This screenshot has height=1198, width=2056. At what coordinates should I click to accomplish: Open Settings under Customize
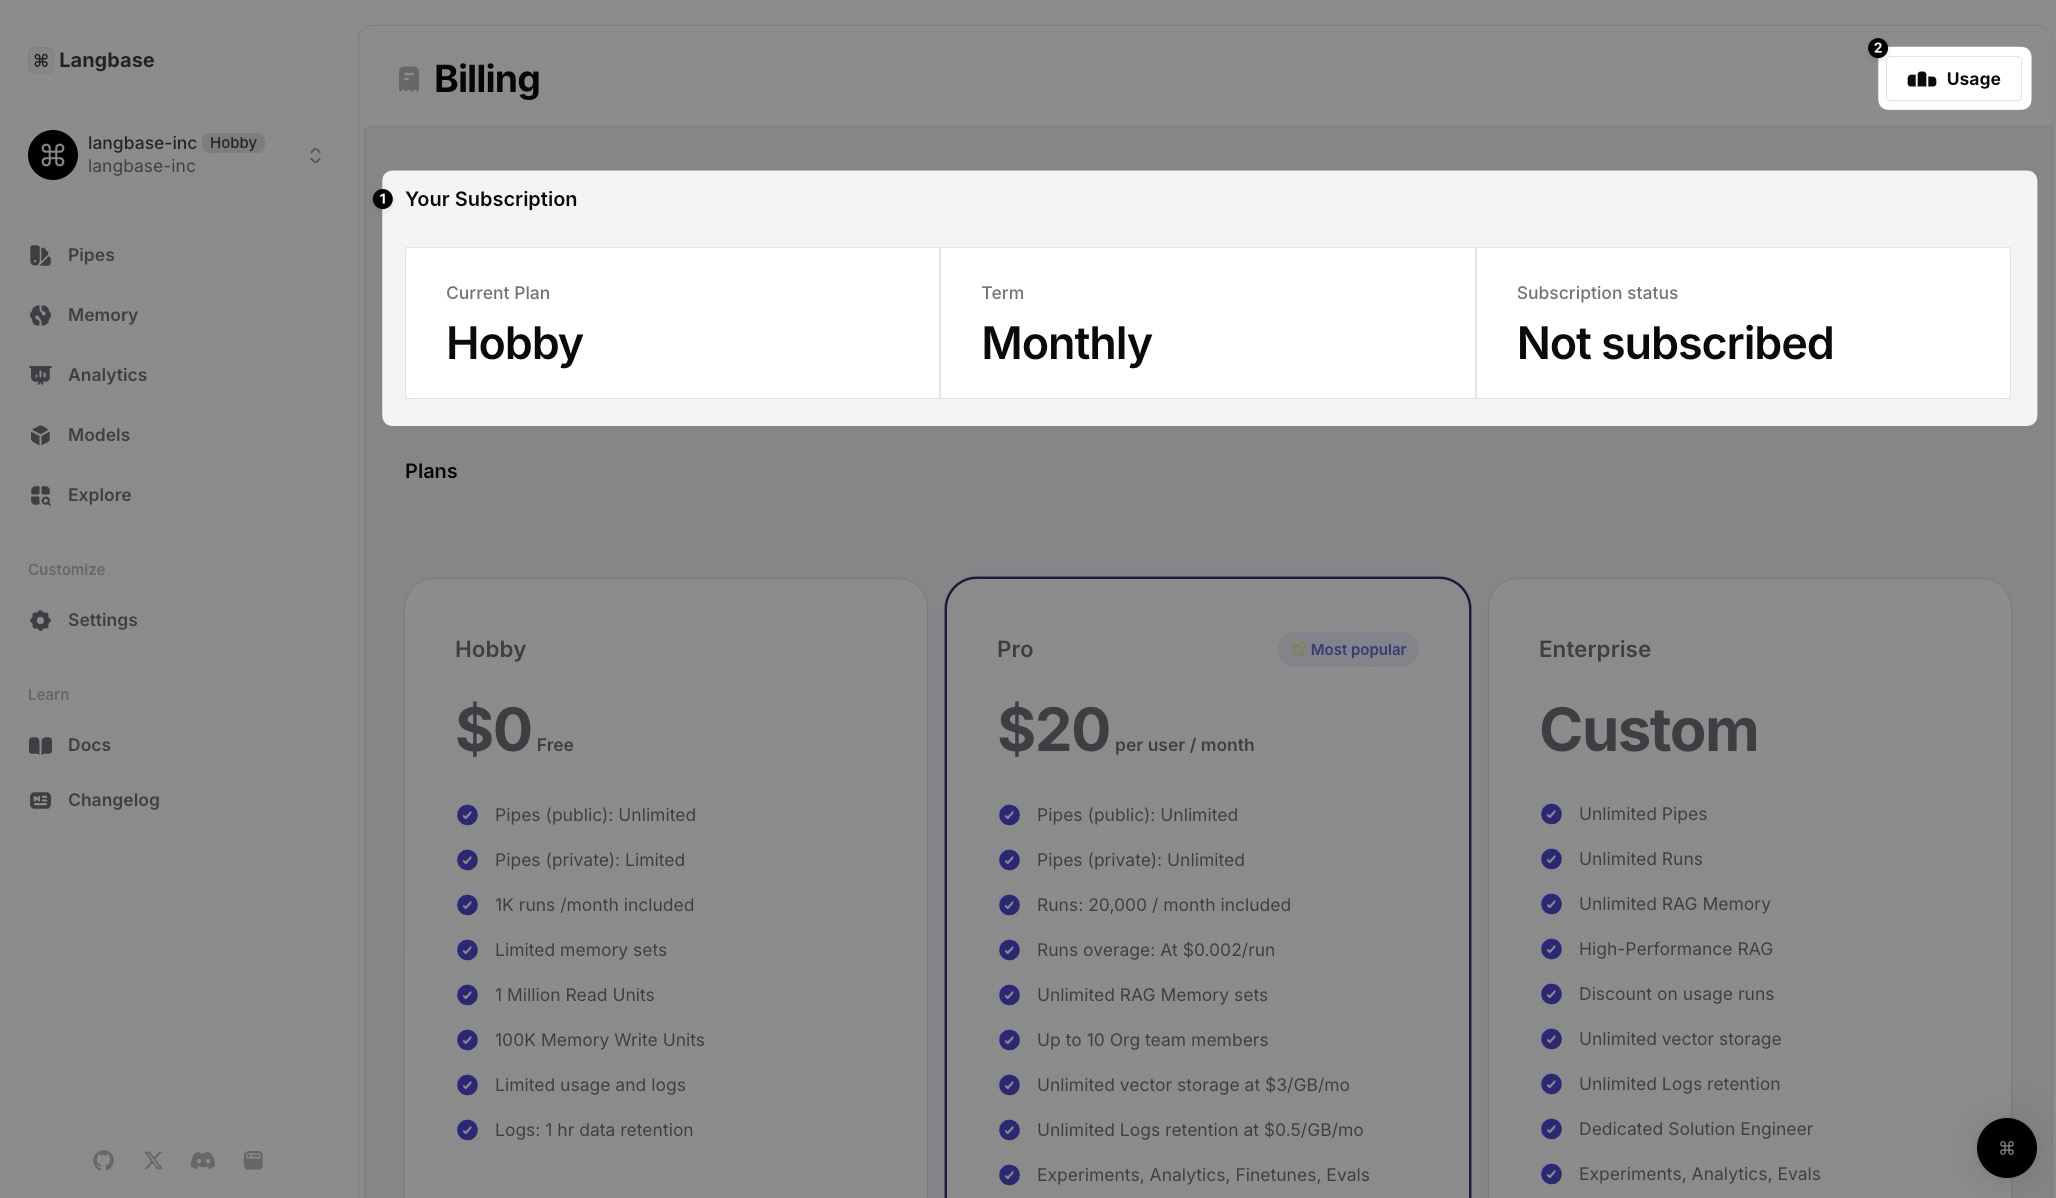[102, 620]
